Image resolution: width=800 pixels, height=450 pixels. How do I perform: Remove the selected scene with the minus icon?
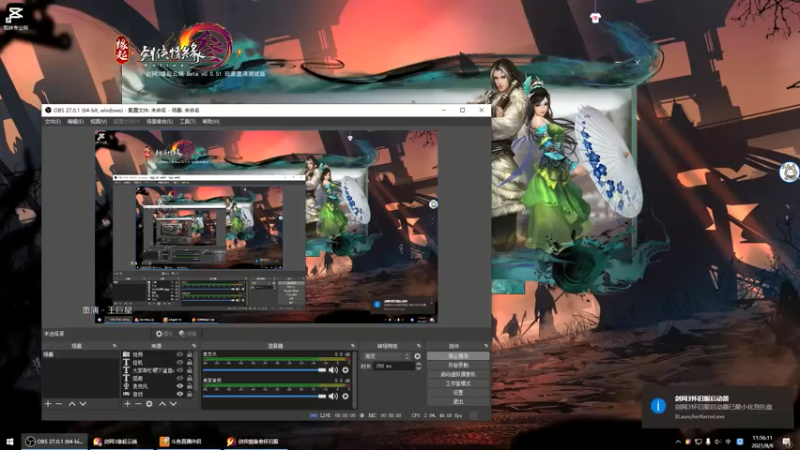pyautogui.click(x=59, y=404)
